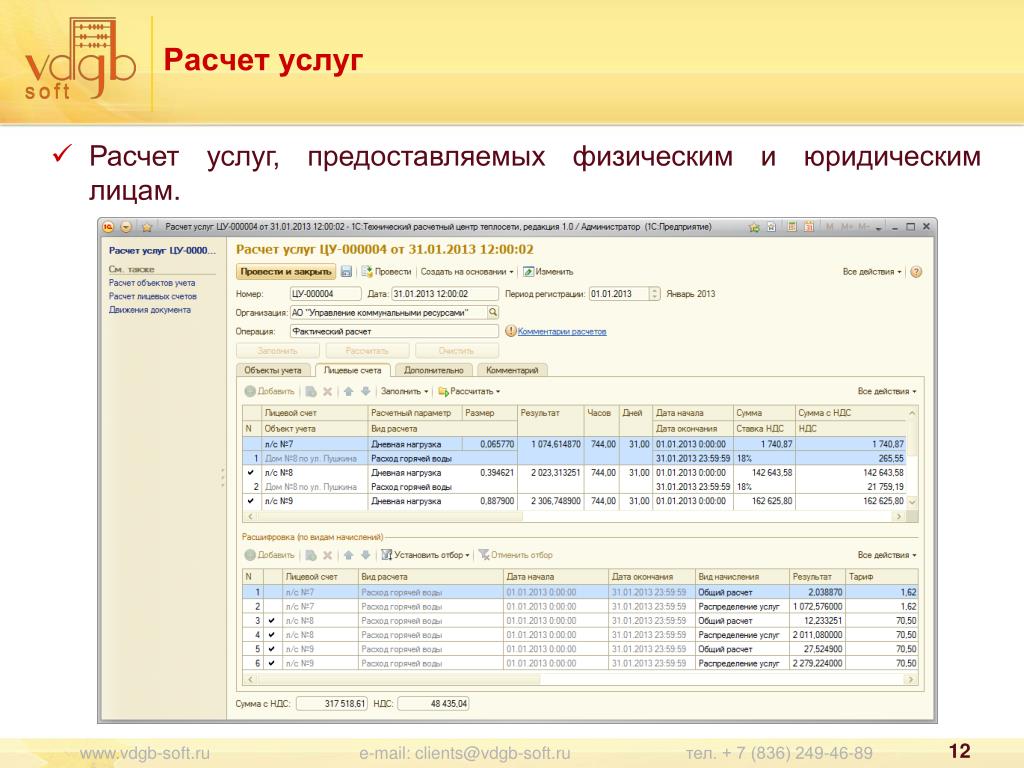
Task: Click the organization field magnifier icon
Action: [492, 312]
